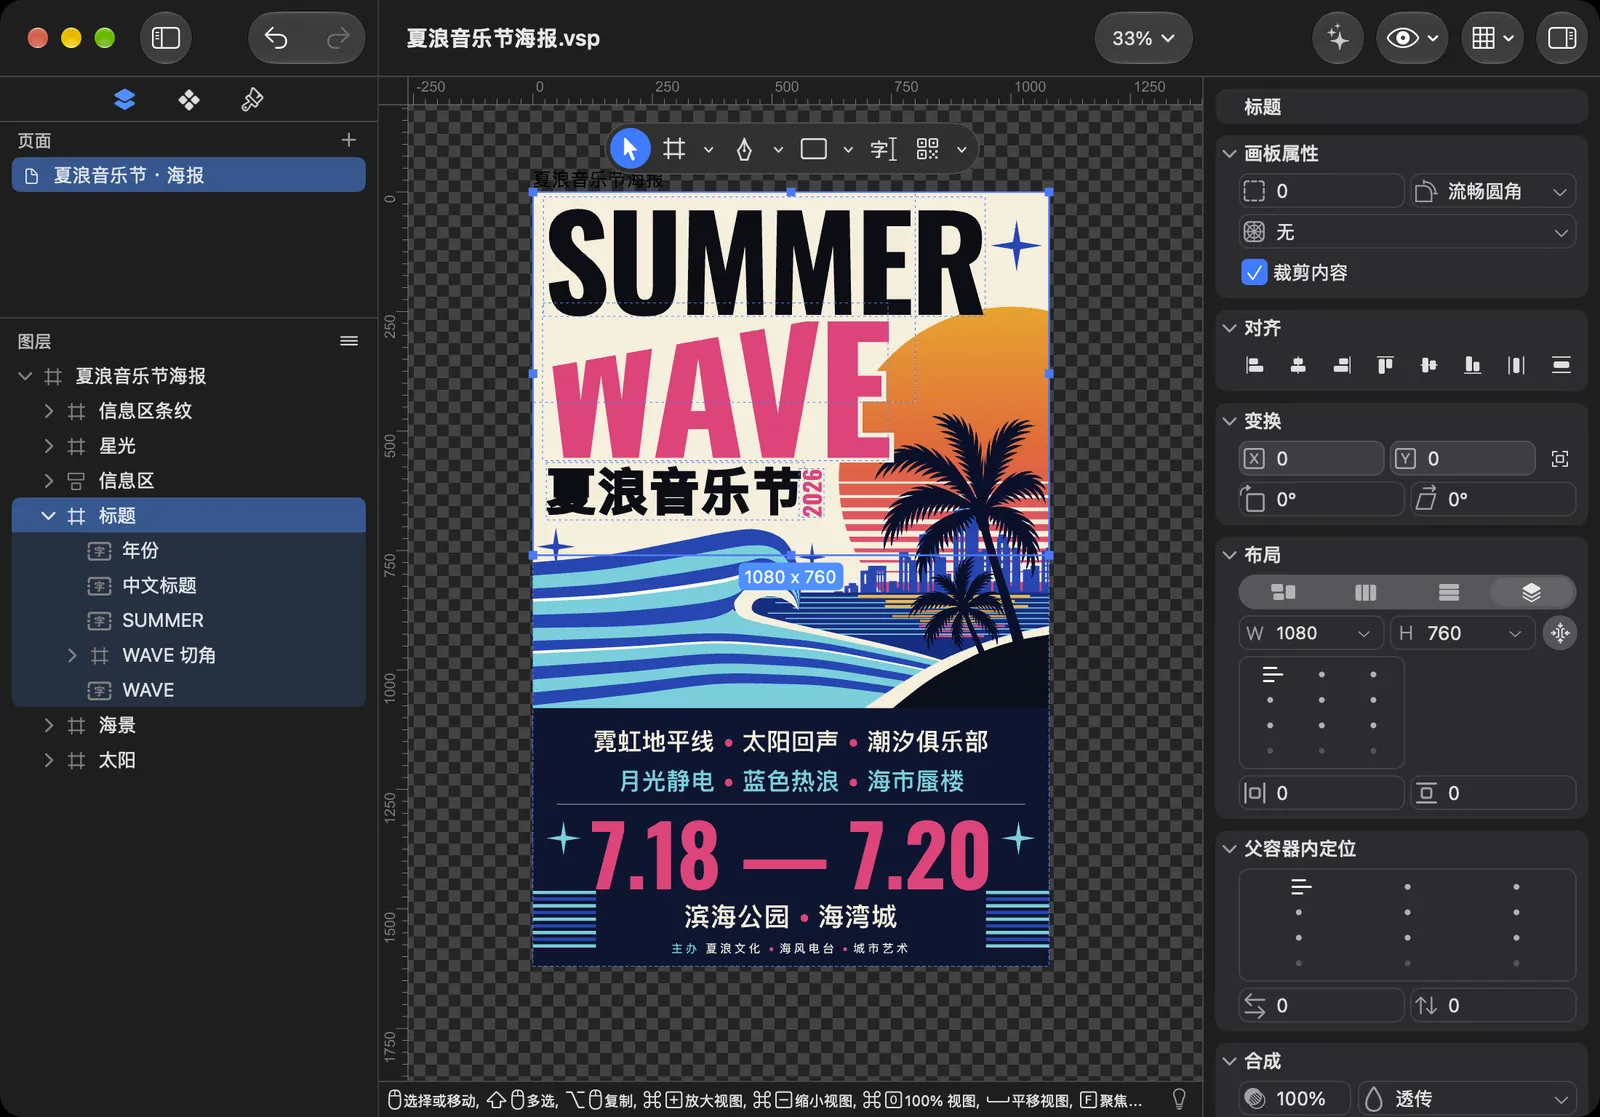Align top edges icon in 对齐
The width and height of the screenshot is (1600, 1117).
tap(1385, 365)
